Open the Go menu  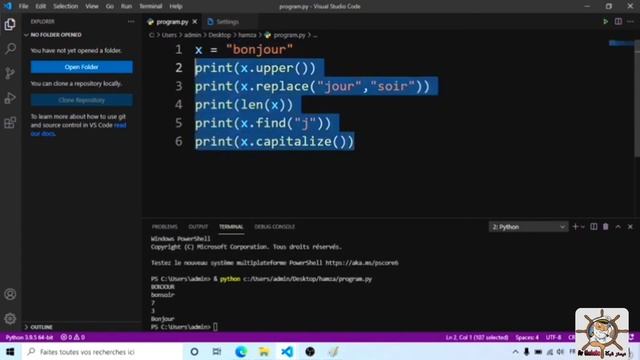point(110,6)
